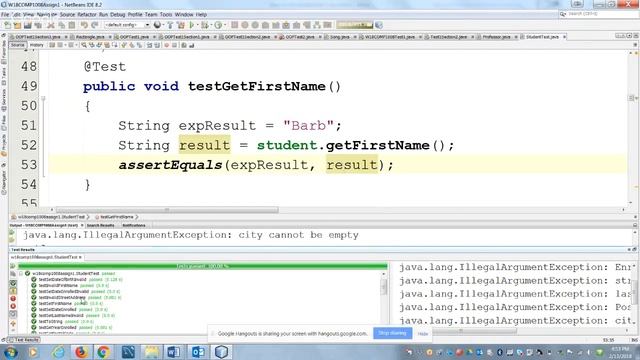Click the New Project toolbar icon
This screenshot has width=640, height=360.
(18, 25)
